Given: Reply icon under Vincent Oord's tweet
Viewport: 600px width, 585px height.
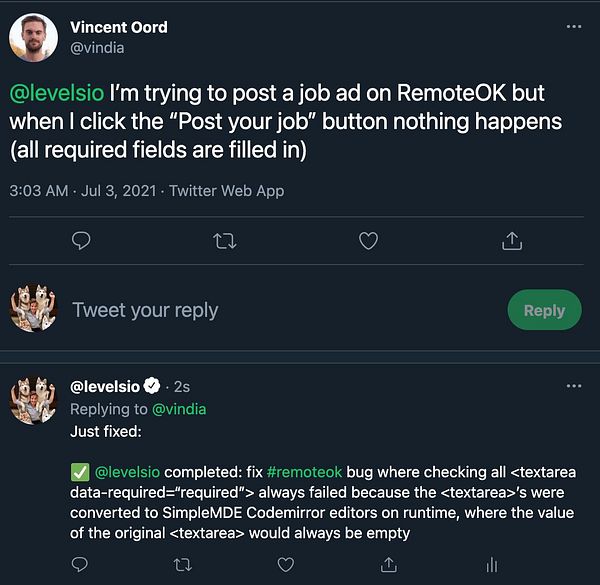Looking at the screenshot, I should click(x=83, y=241).
